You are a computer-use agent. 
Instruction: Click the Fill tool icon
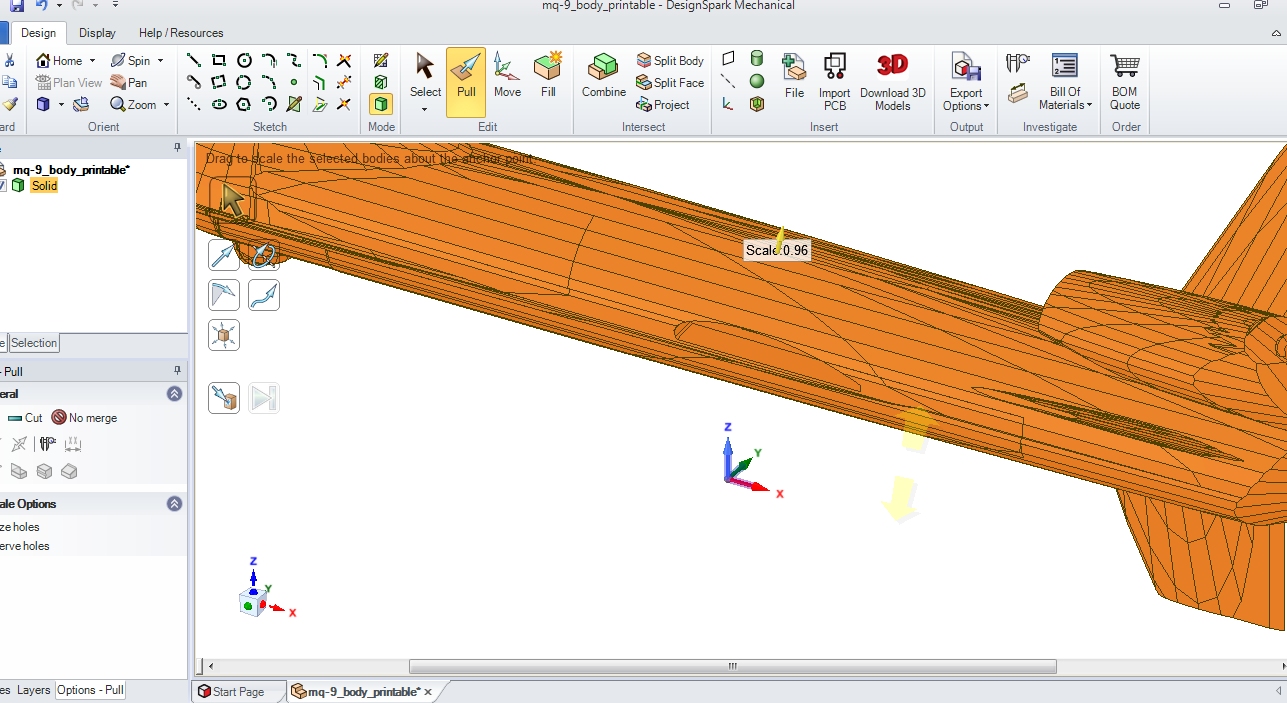(548, 76)
